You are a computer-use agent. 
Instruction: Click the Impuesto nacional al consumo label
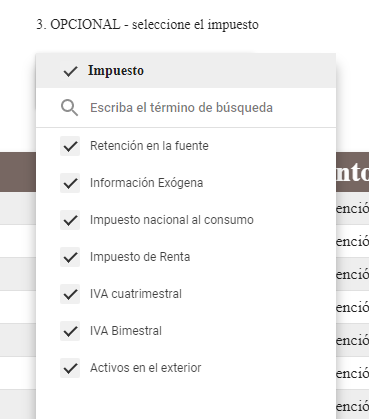[172, 220]
